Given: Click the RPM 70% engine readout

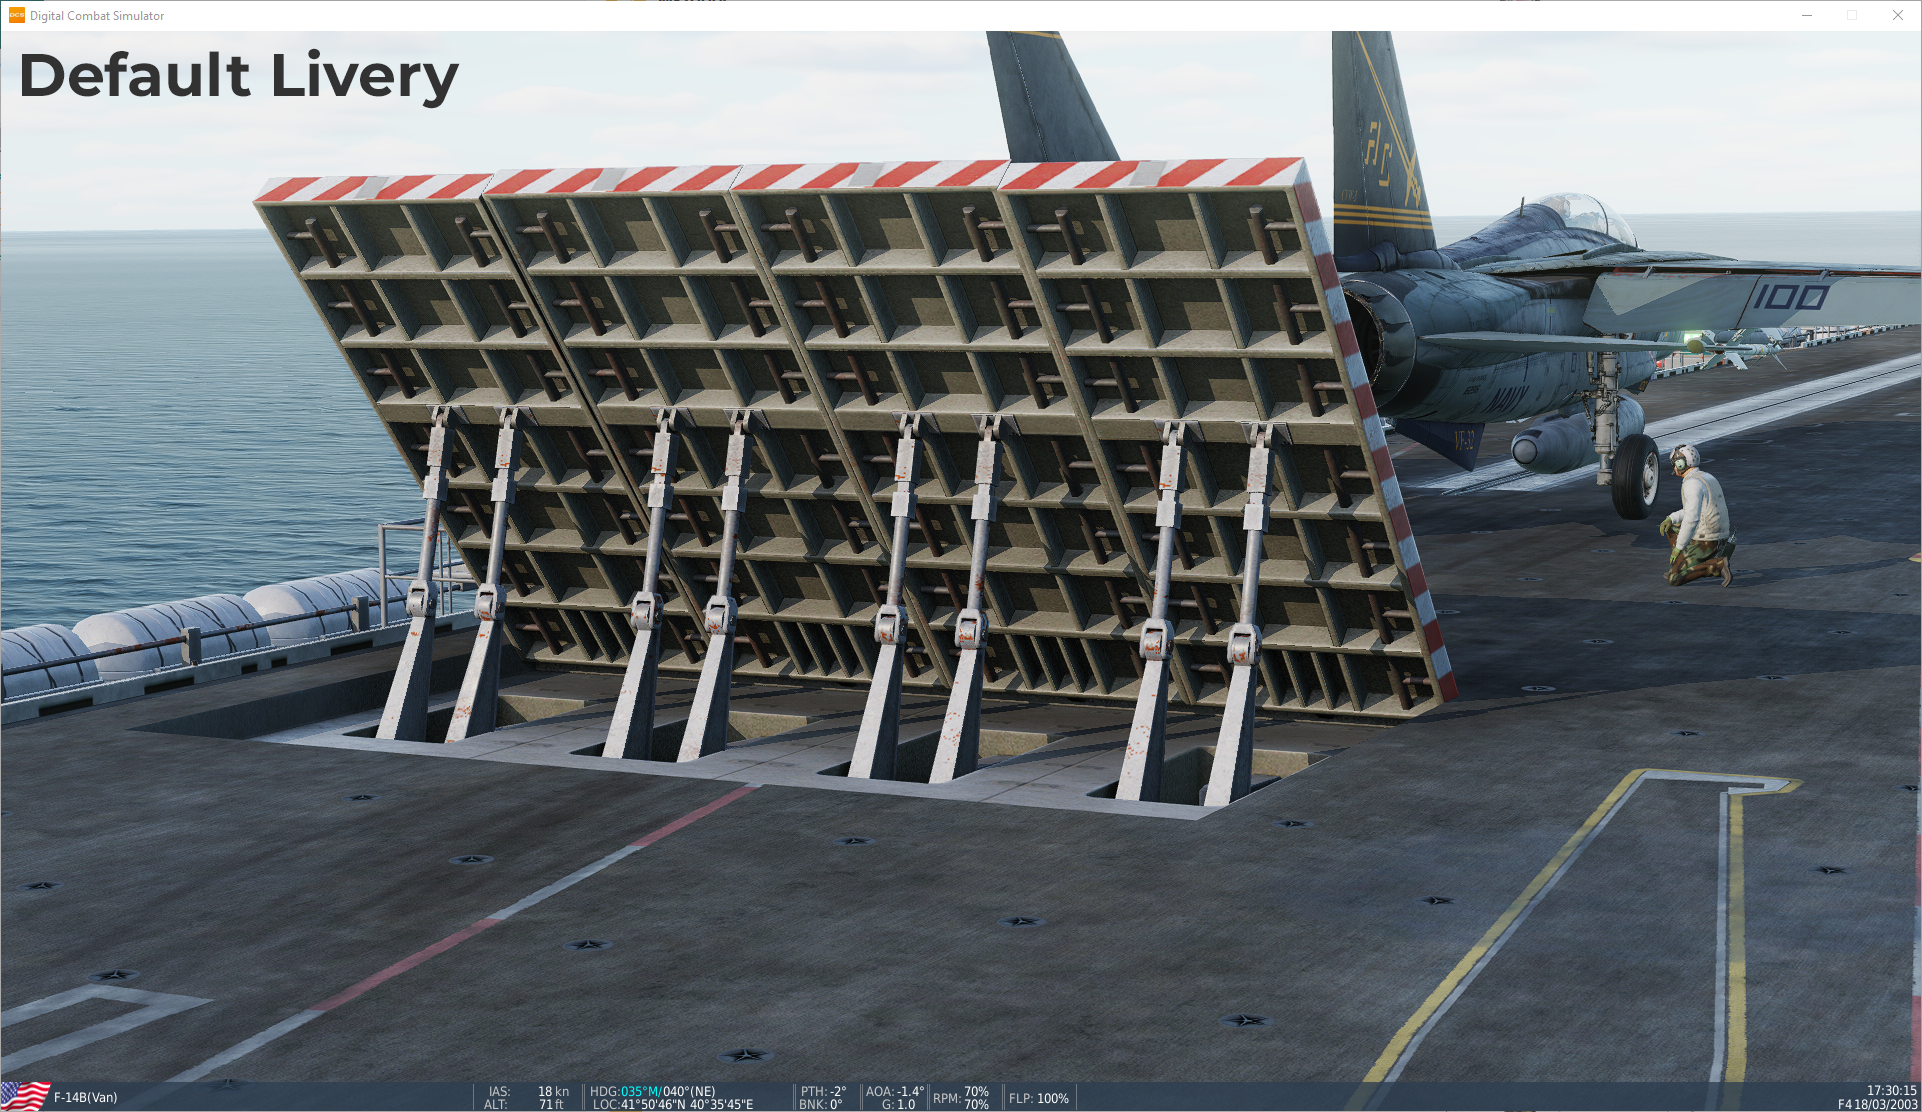Looking at the screenshot, I should point(961,1098).
